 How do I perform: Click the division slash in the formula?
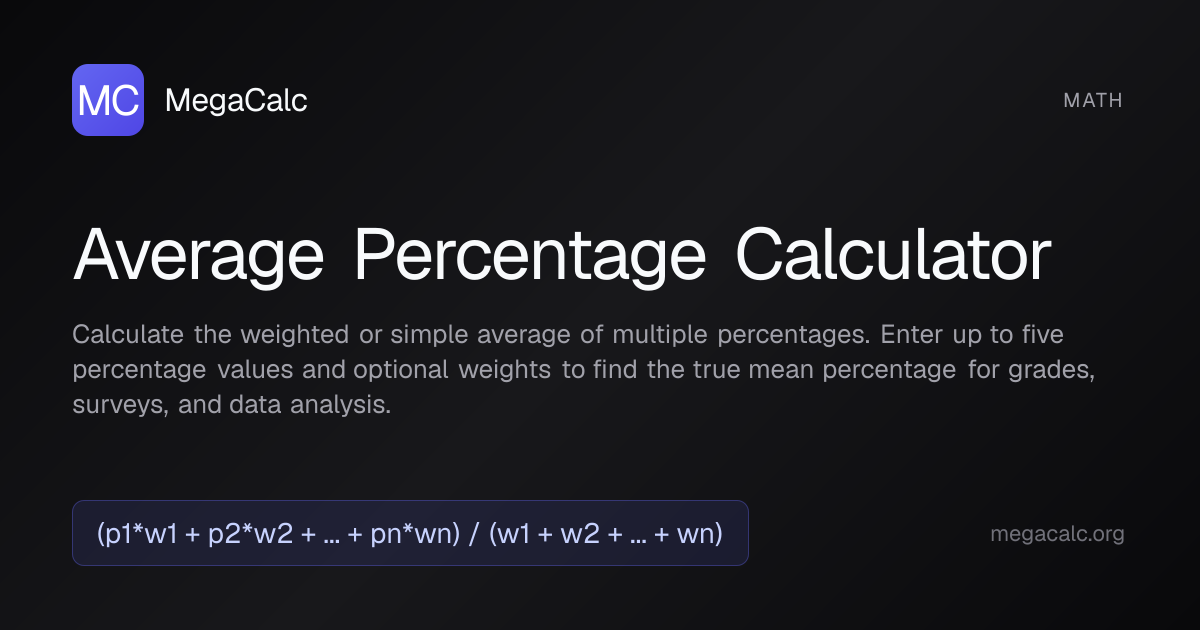(x=474, y=534)
